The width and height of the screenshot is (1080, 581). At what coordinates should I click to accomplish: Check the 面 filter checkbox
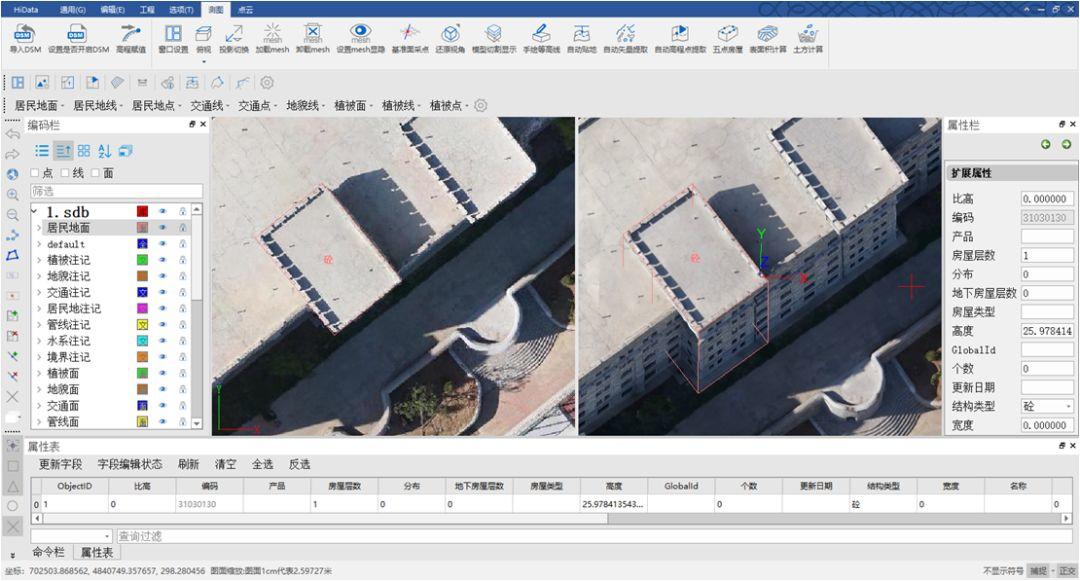(96, 173)
